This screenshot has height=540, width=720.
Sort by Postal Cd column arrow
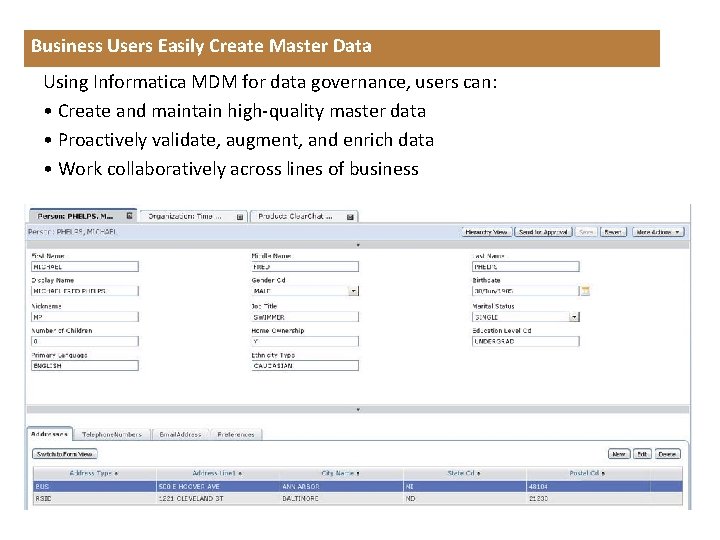point(603,473)
